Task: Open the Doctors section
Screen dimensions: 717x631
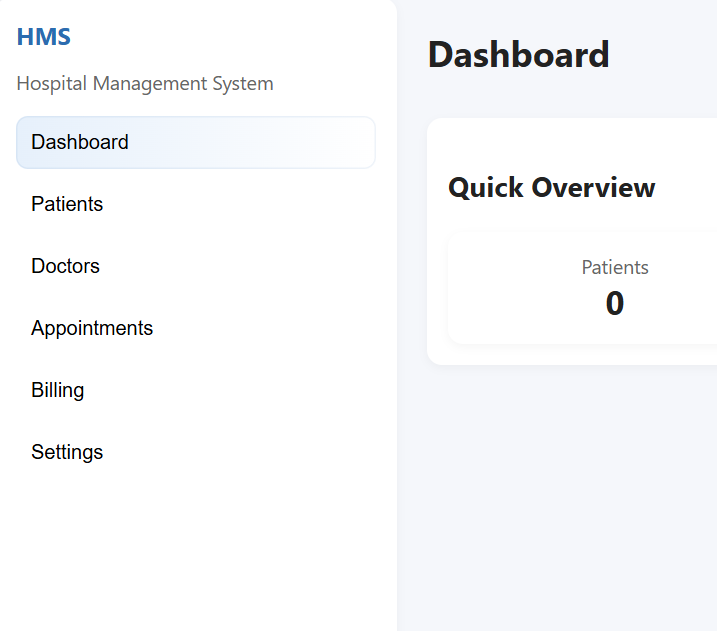Action: (x=196, y=266)
